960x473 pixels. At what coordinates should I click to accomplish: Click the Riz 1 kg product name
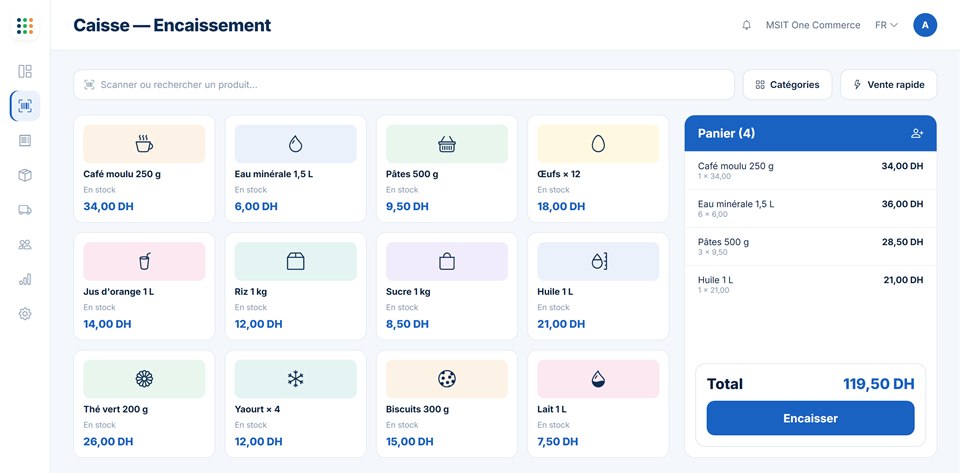coord(251,292)
